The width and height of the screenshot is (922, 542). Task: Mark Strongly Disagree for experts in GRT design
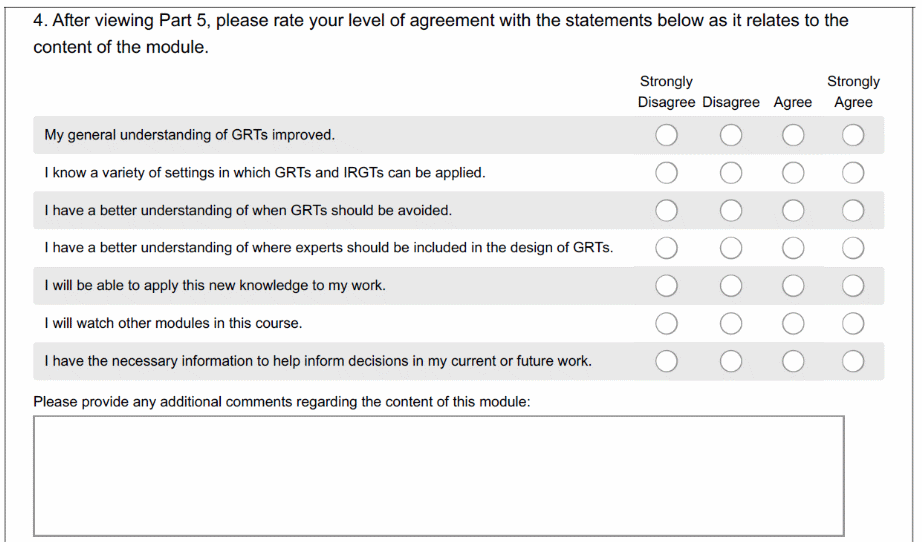(x=667, y=248)
